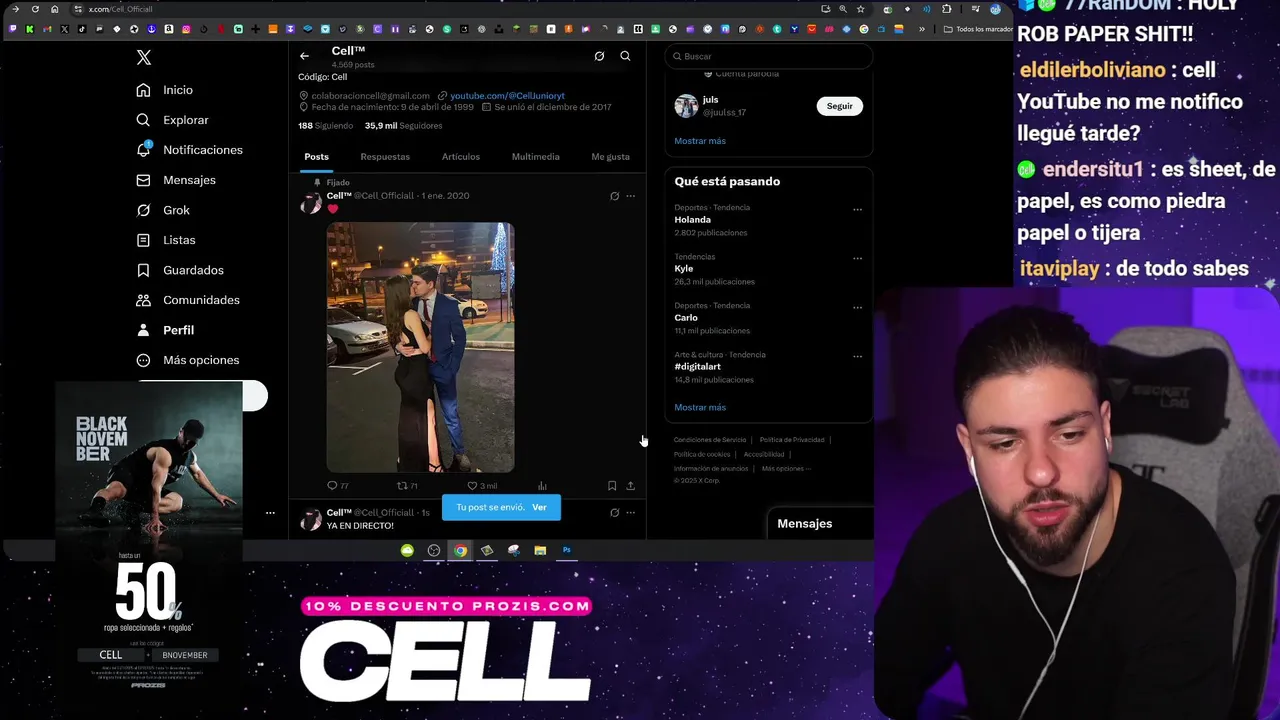
Task: Click the Guardados bookmark icon in the sidebar
Action: [x=143, y=270]
